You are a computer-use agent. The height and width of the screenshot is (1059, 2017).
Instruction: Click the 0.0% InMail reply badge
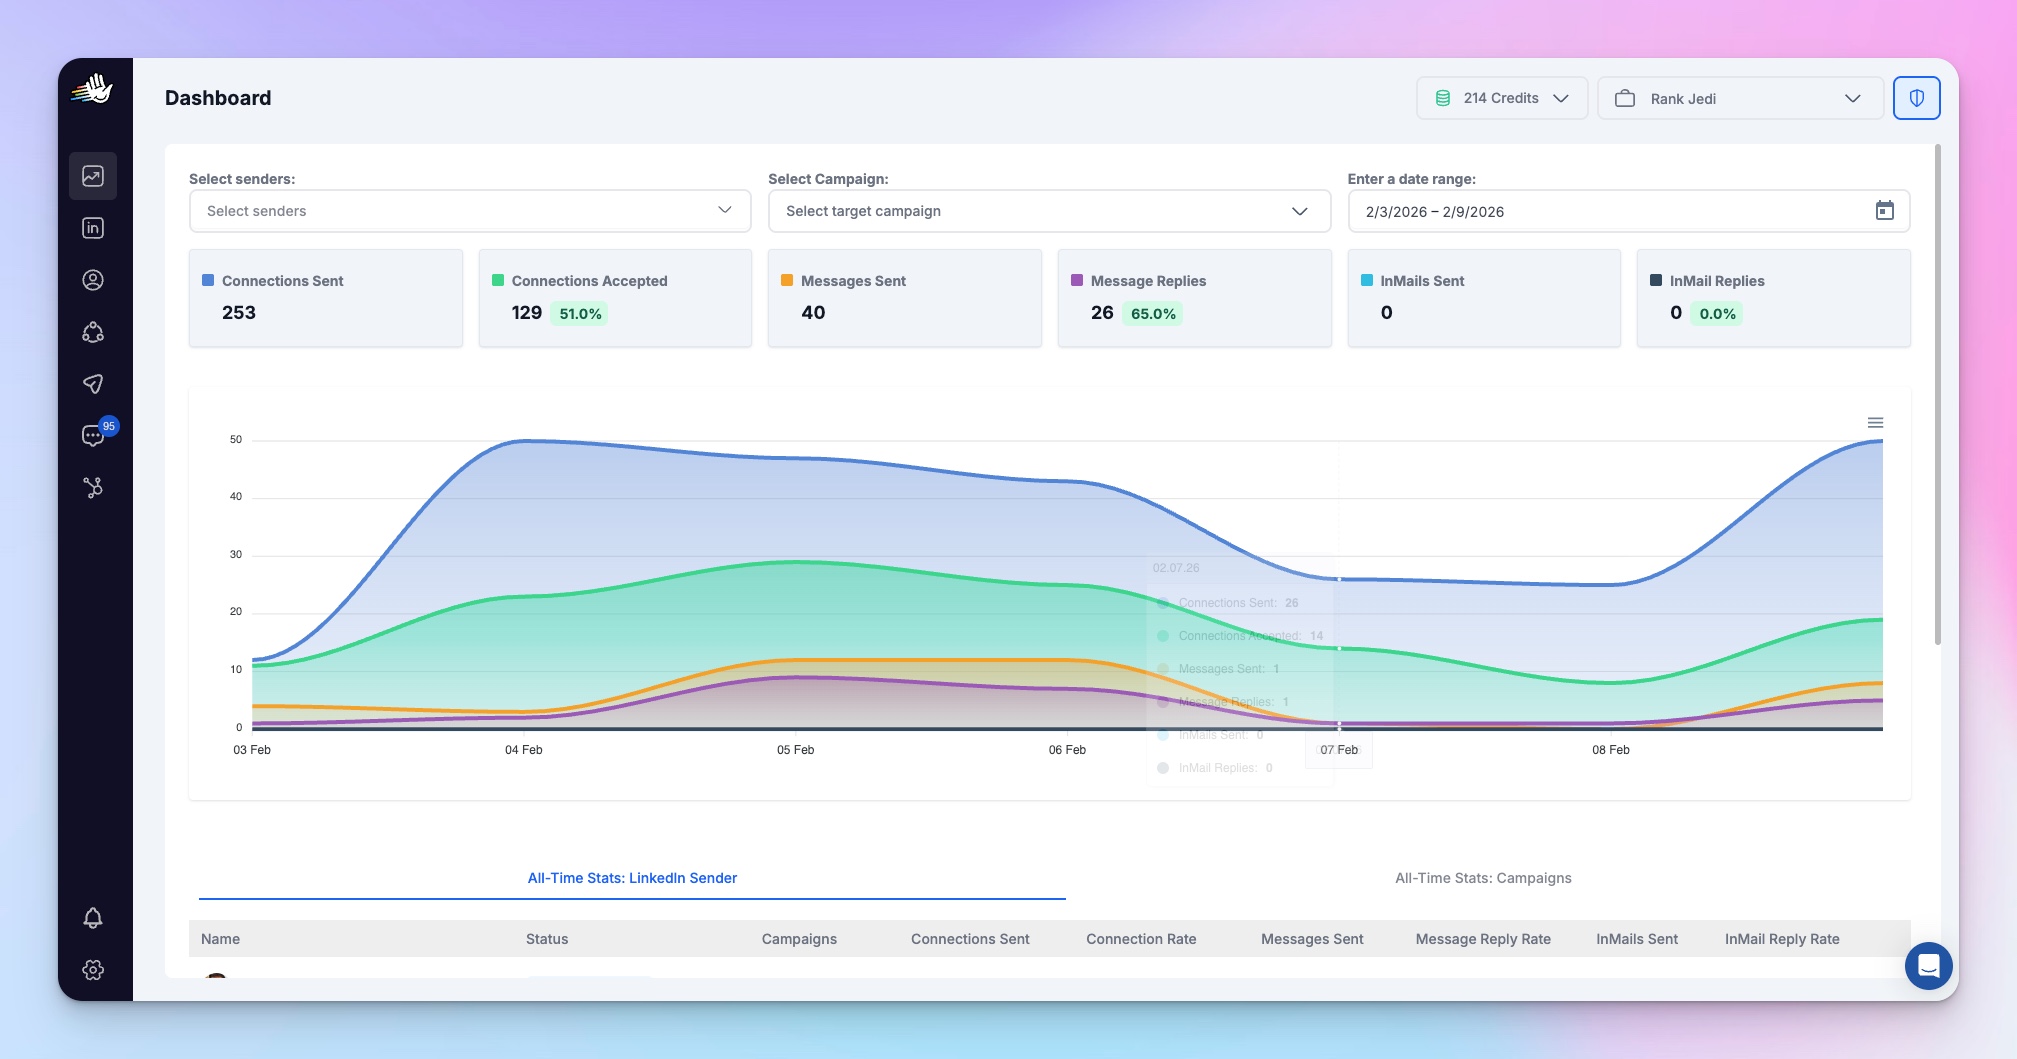point(1717,314)
